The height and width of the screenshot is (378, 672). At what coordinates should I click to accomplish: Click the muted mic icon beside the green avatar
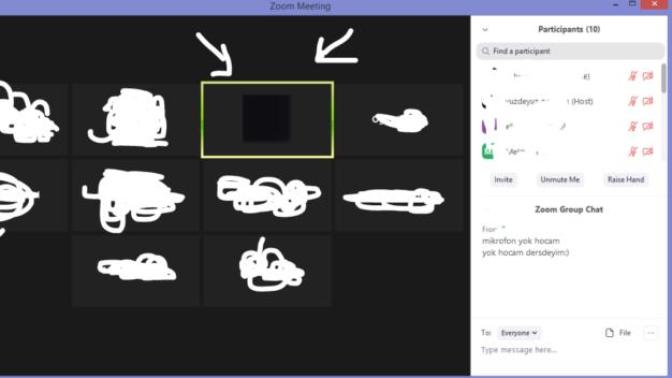point(633,151)
